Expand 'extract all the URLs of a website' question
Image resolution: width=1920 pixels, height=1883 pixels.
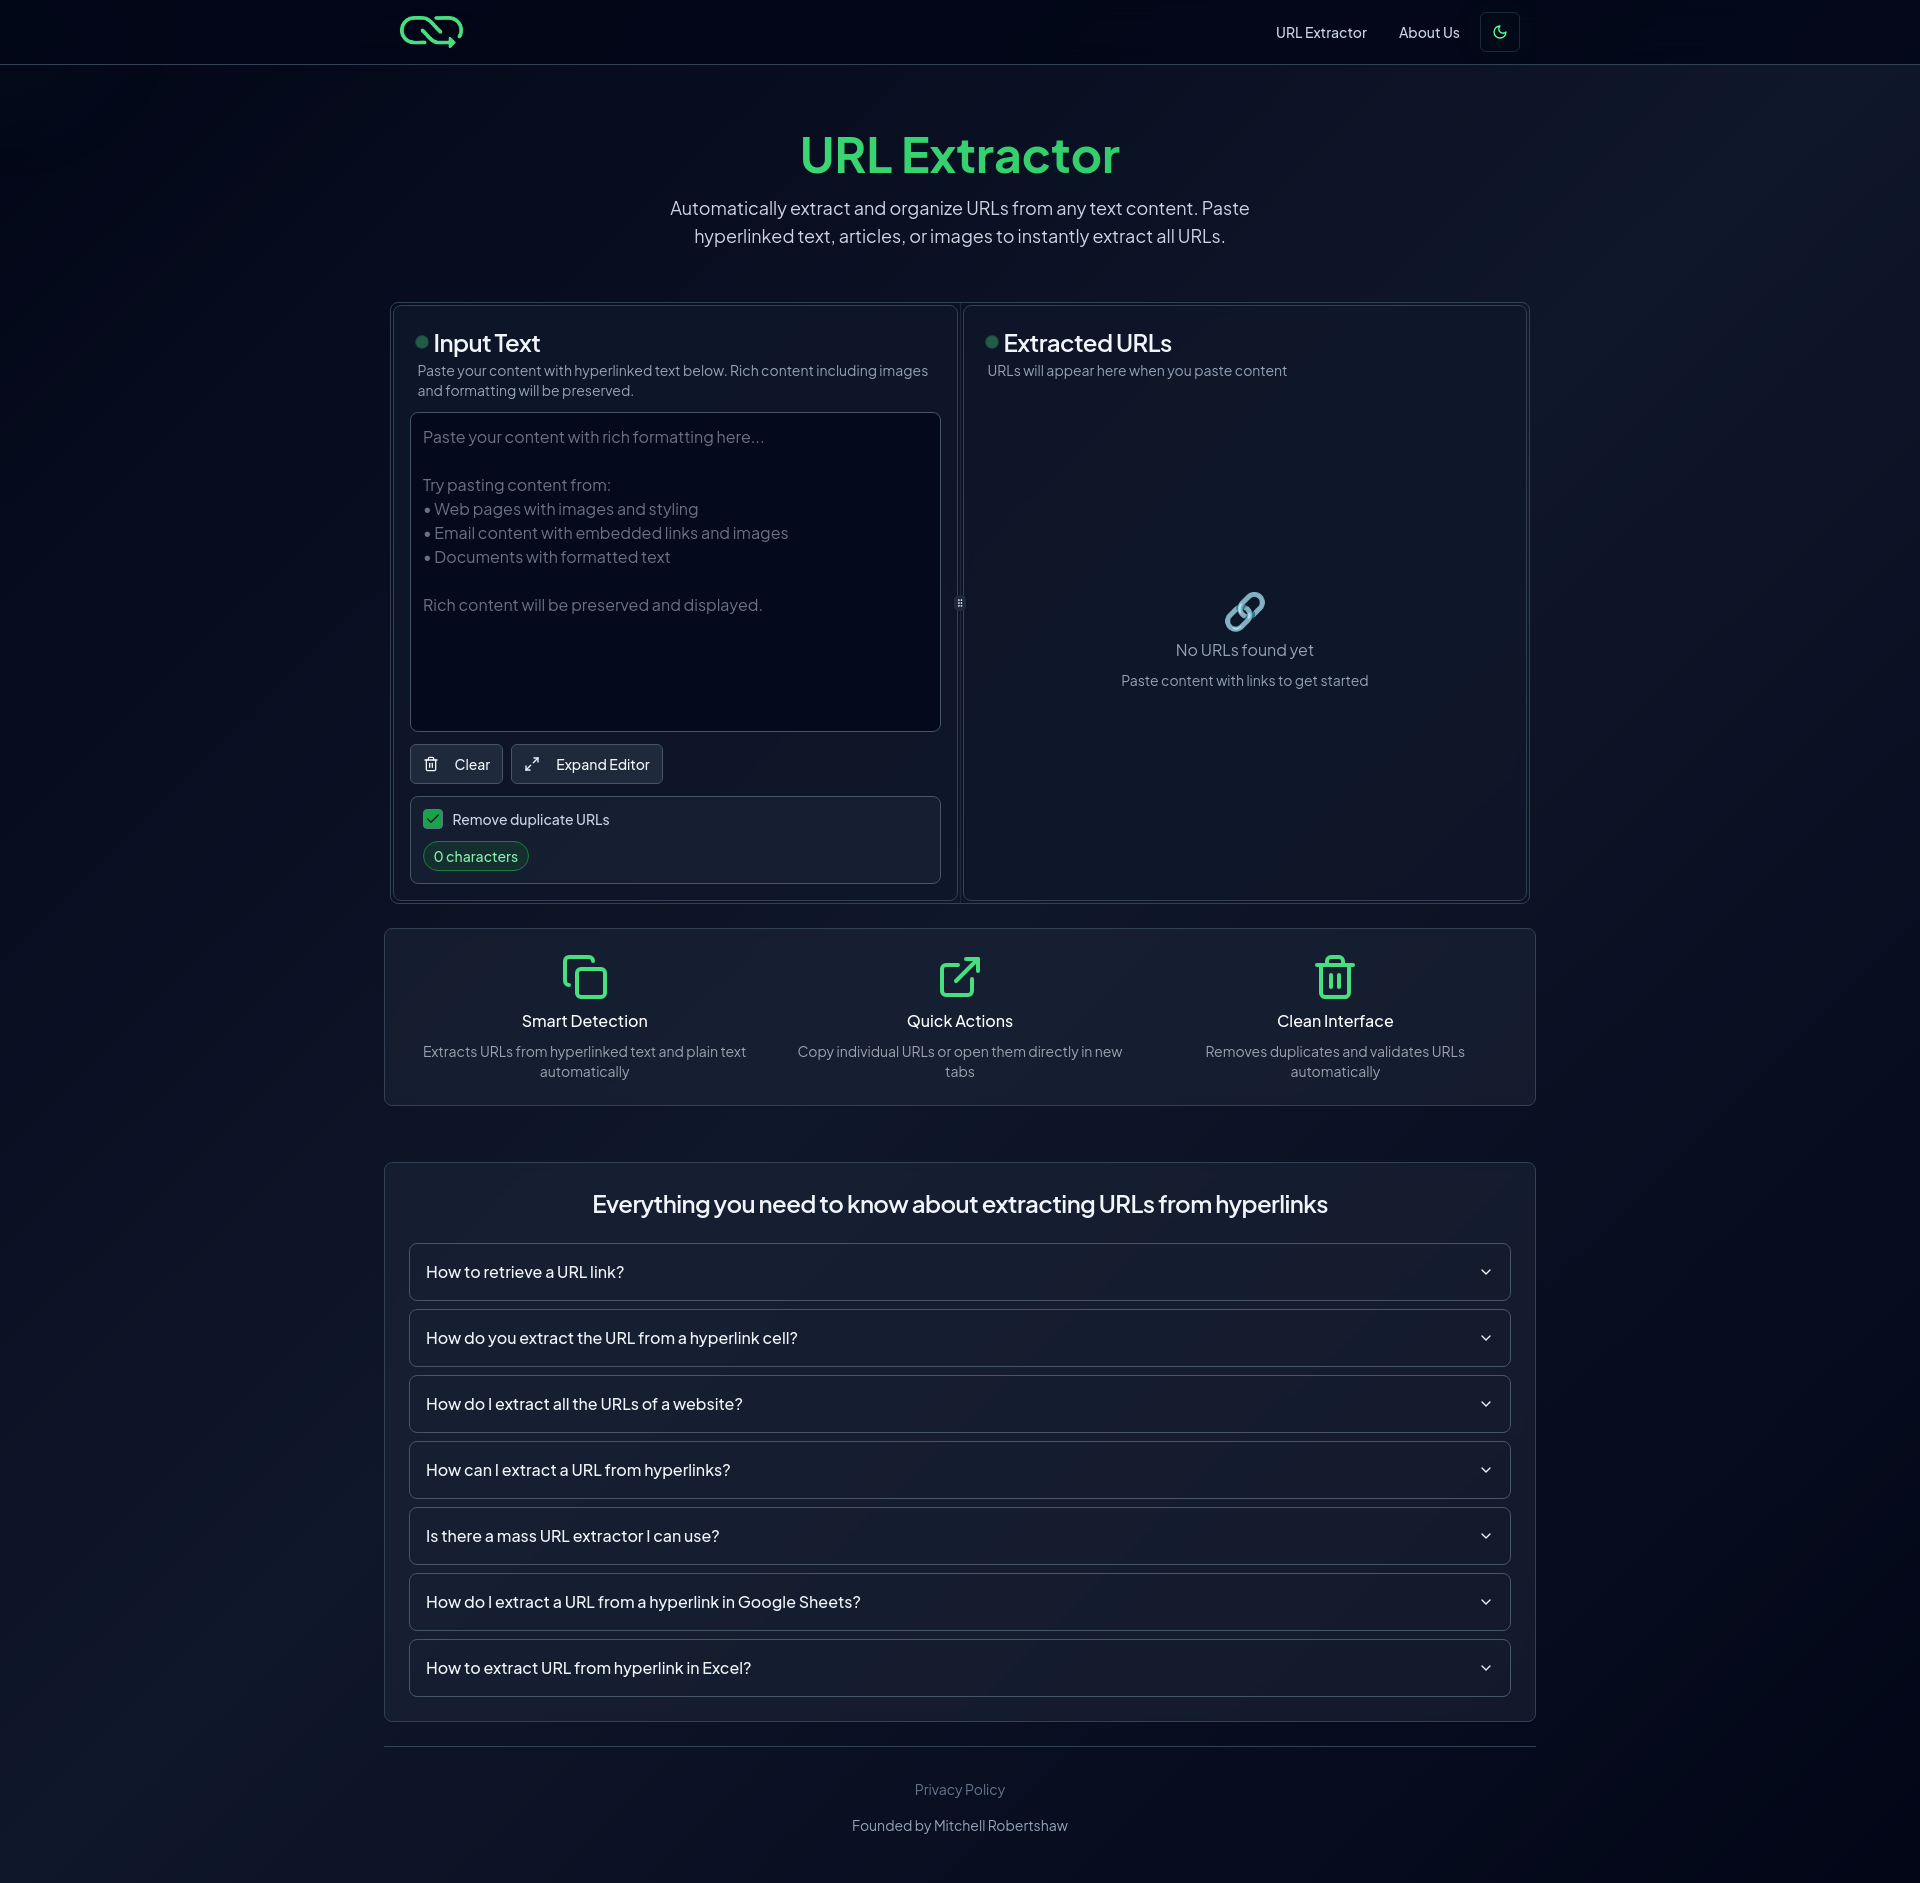[960, 1404]
